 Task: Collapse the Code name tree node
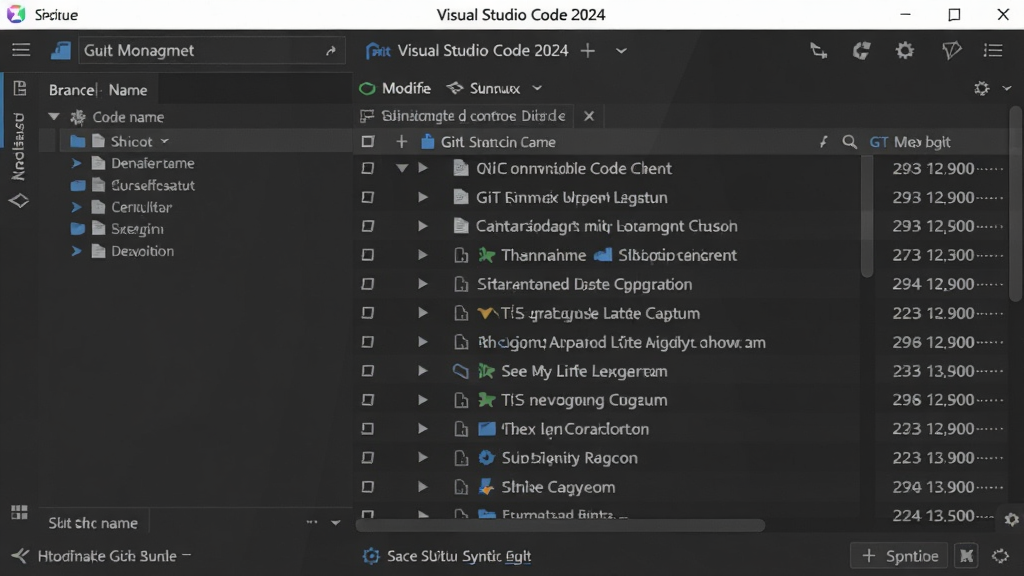coord(54,117)
